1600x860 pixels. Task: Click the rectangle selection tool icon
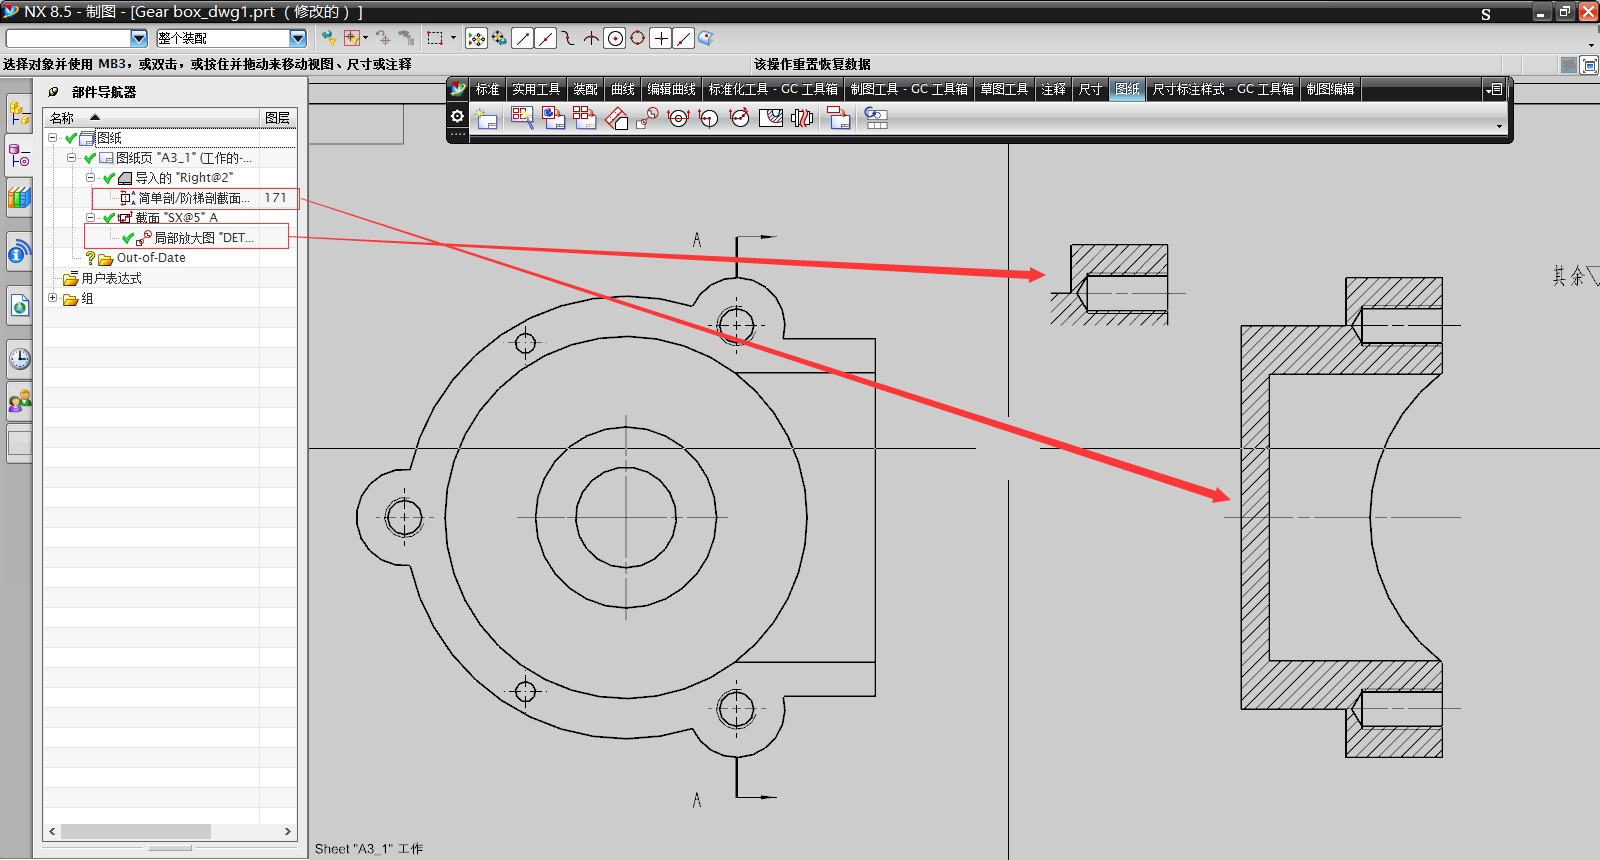435,38
